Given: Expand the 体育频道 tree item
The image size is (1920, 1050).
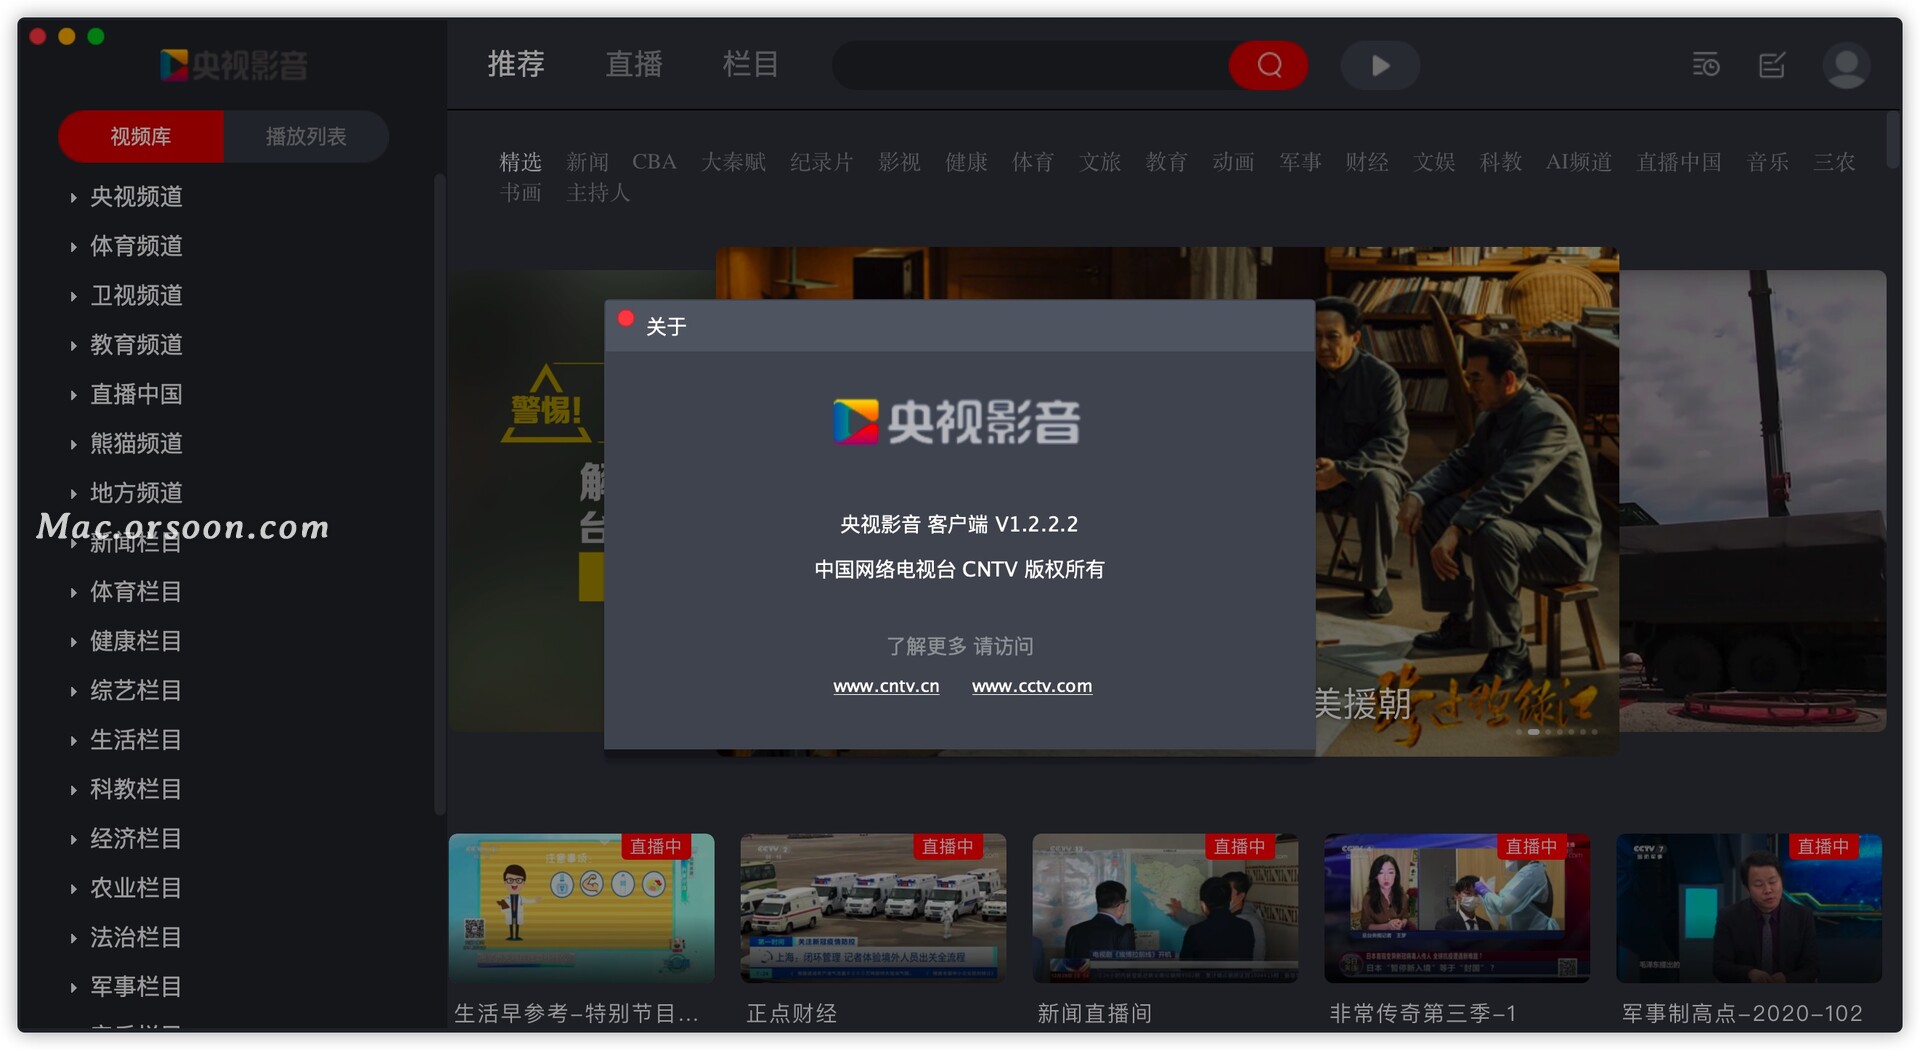Looking at the screenshot, I should 74,246.
